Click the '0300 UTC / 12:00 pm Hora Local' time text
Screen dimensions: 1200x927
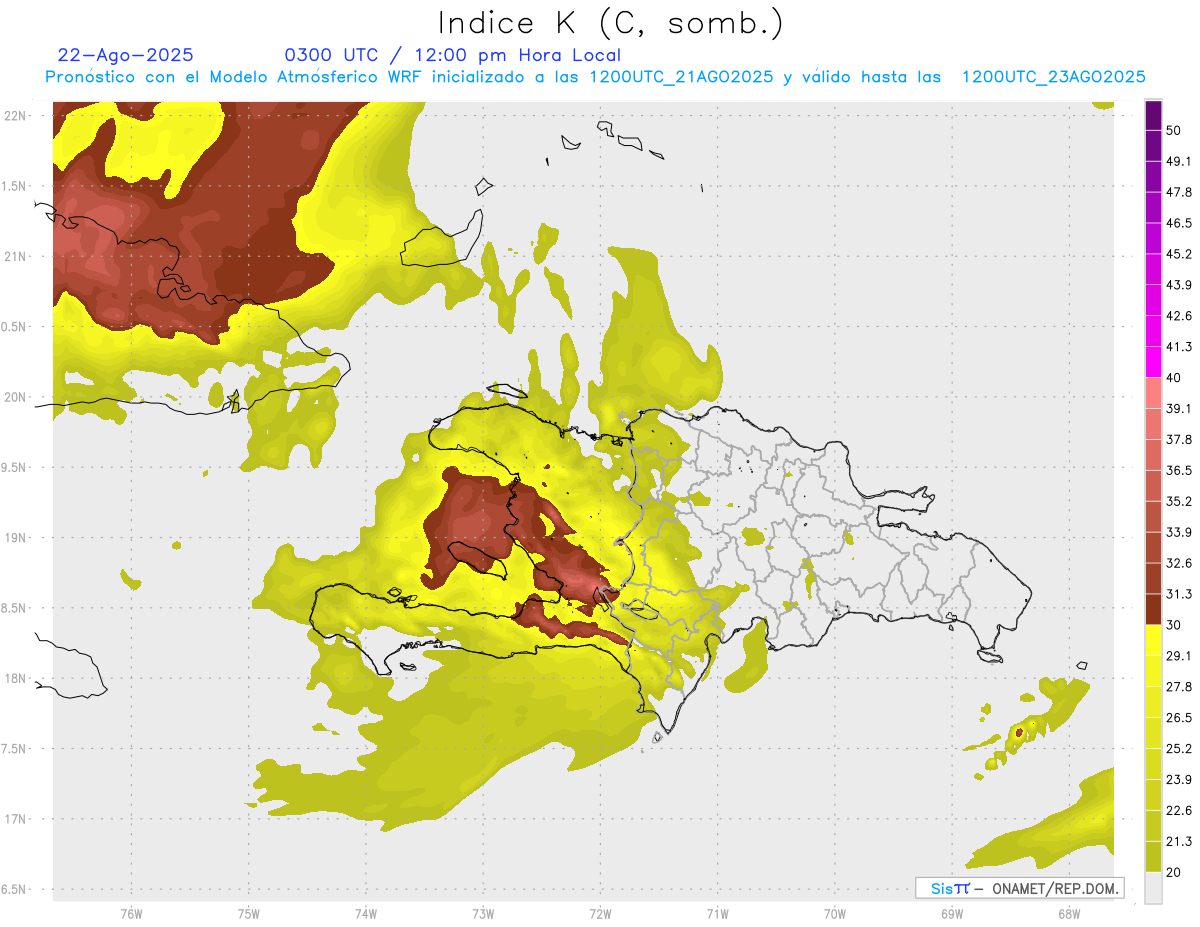(x=453, y=55)
